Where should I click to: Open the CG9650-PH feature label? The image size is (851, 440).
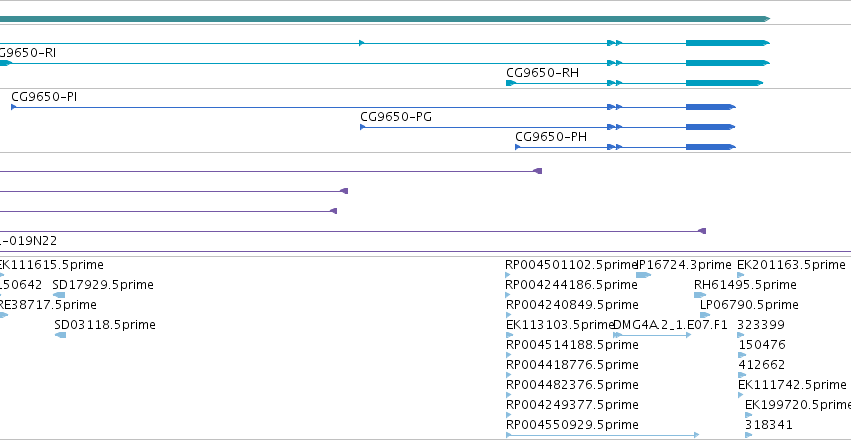point(551,137)
